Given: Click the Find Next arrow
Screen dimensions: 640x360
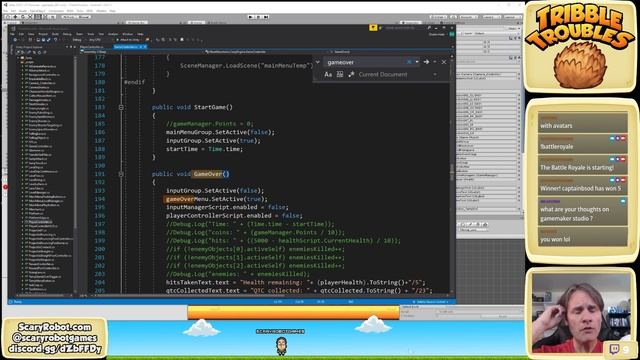Looking at the screenshot, I should pos(426,62).
